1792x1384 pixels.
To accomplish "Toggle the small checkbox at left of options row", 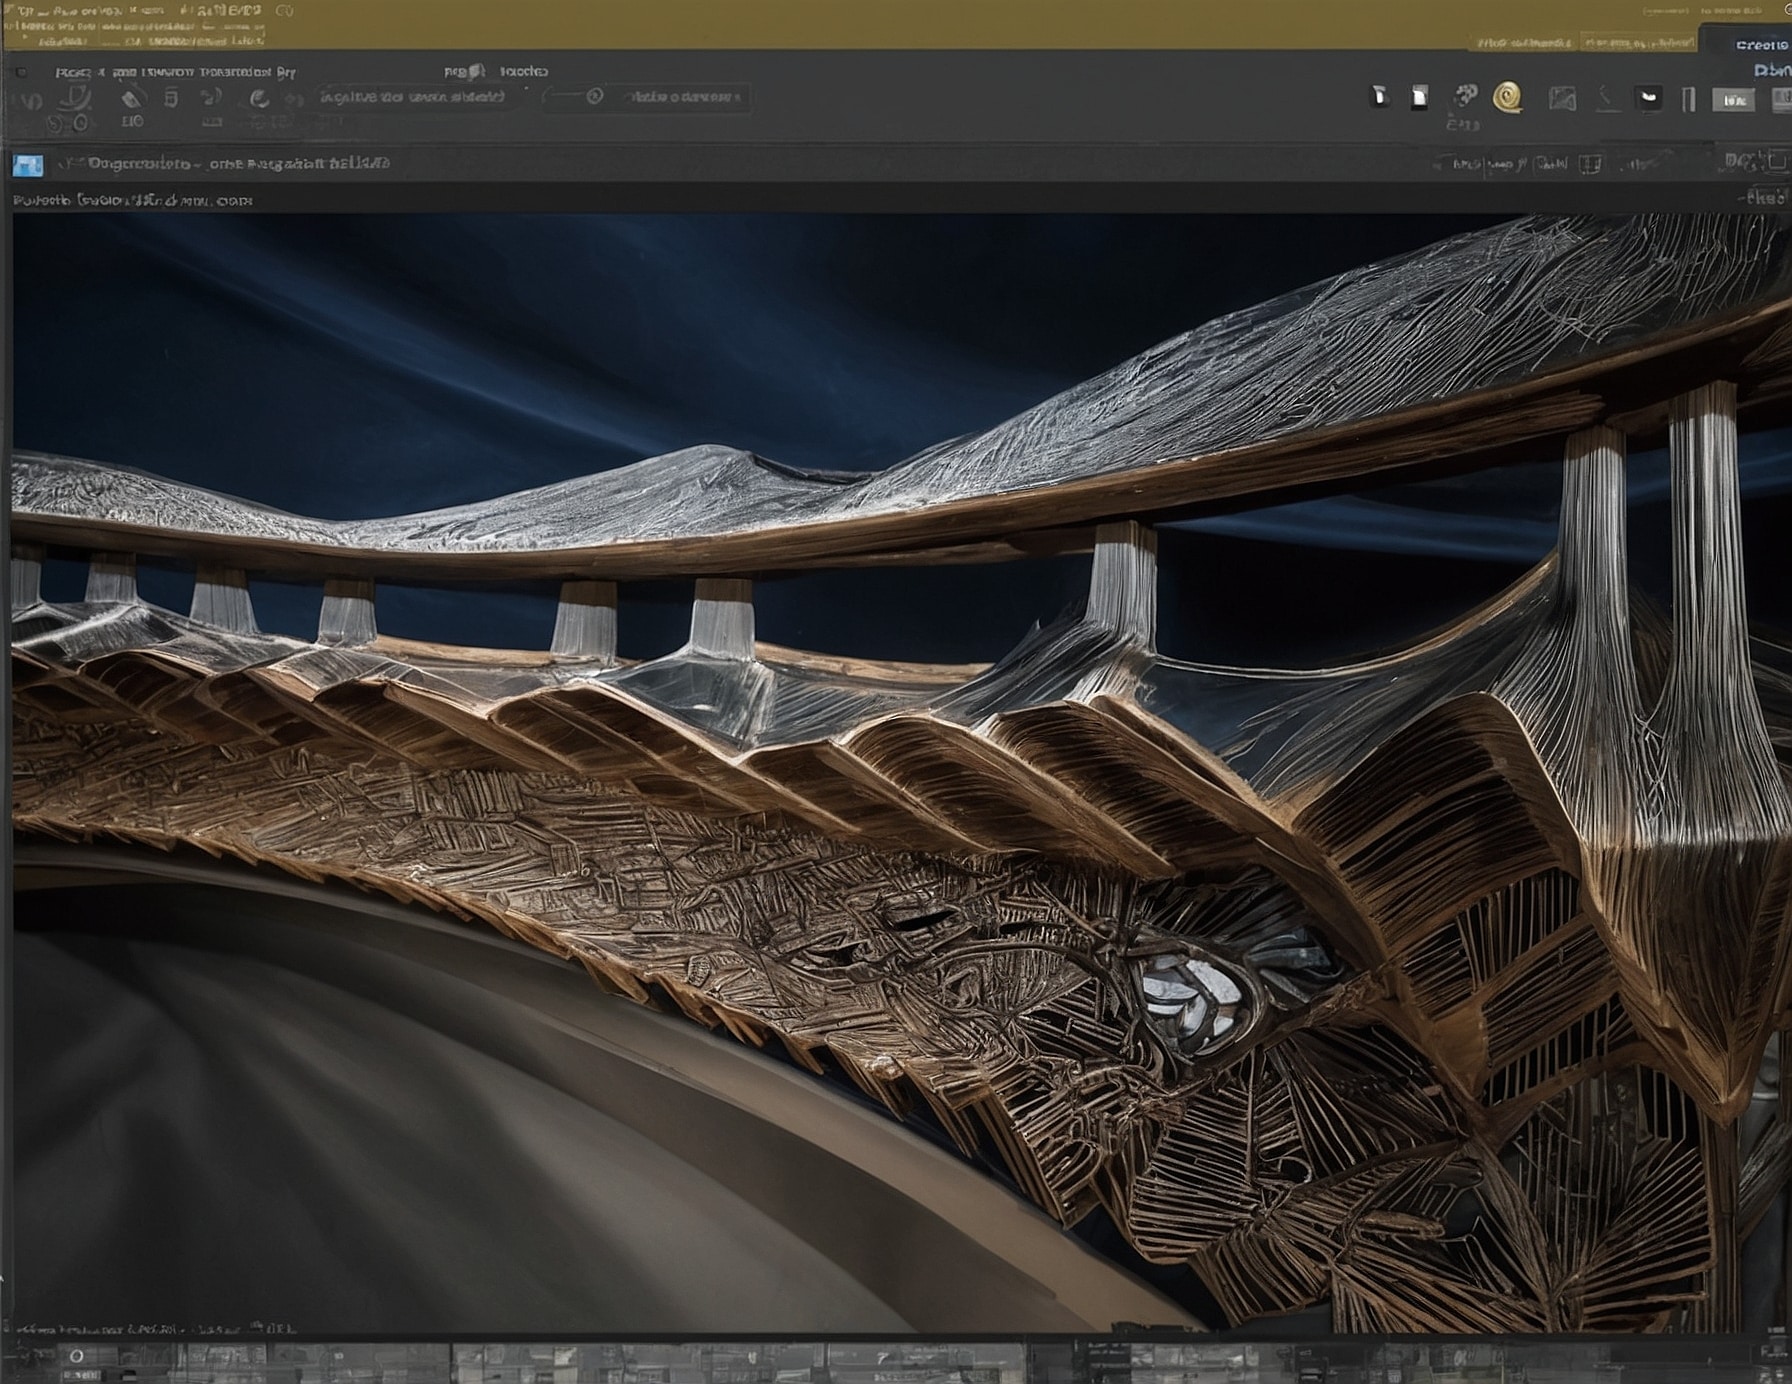I will coord(22,73).
